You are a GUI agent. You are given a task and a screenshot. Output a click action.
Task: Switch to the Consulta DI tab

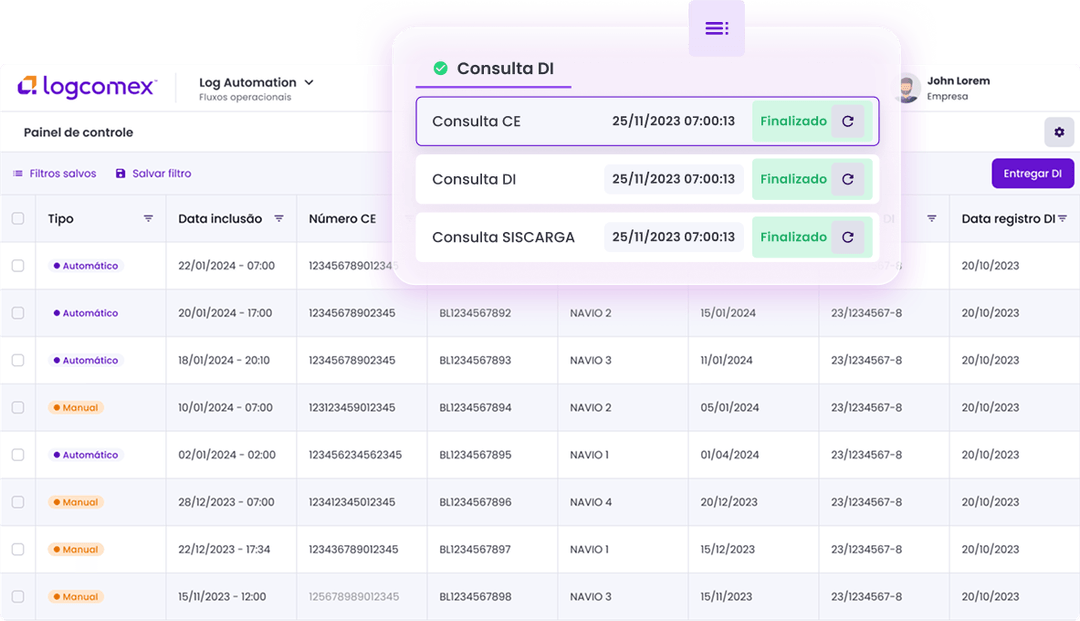point(492,69)
